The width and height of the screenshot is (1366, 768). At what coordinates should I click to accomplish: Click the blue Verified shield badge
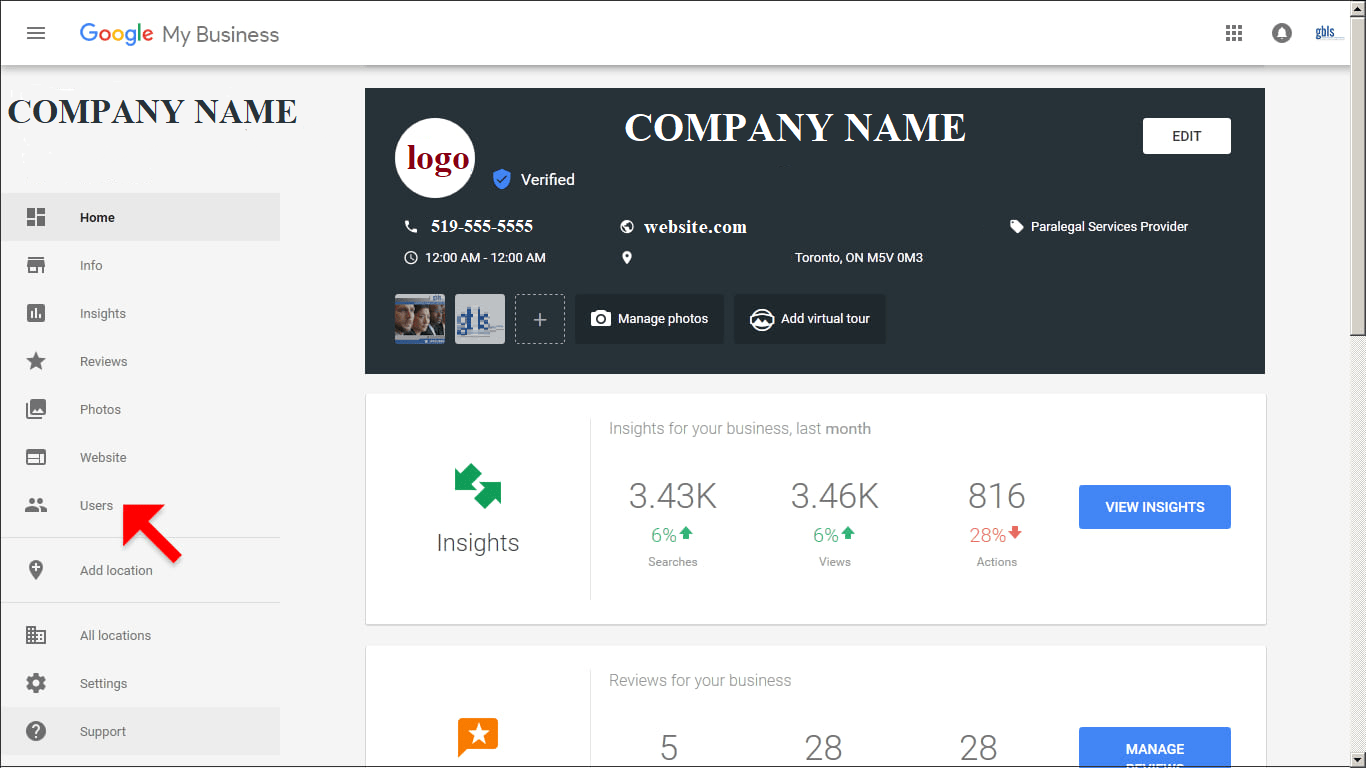pos(502,179)
